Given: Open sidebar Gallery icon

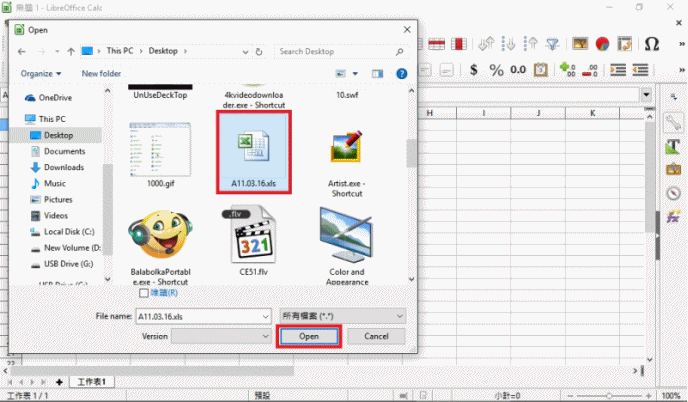Looking at the screenshot, I should (673, 169).
